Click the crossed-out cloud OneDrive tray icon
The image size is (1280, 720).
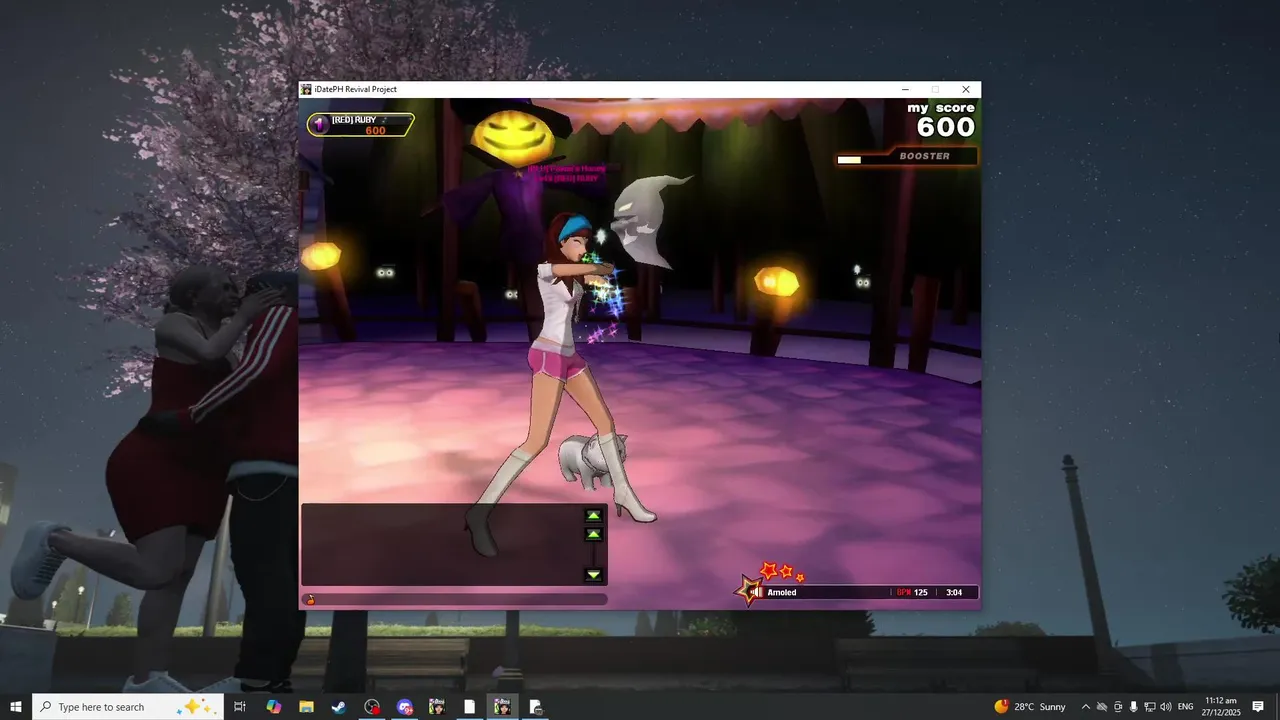point(1102,706)
